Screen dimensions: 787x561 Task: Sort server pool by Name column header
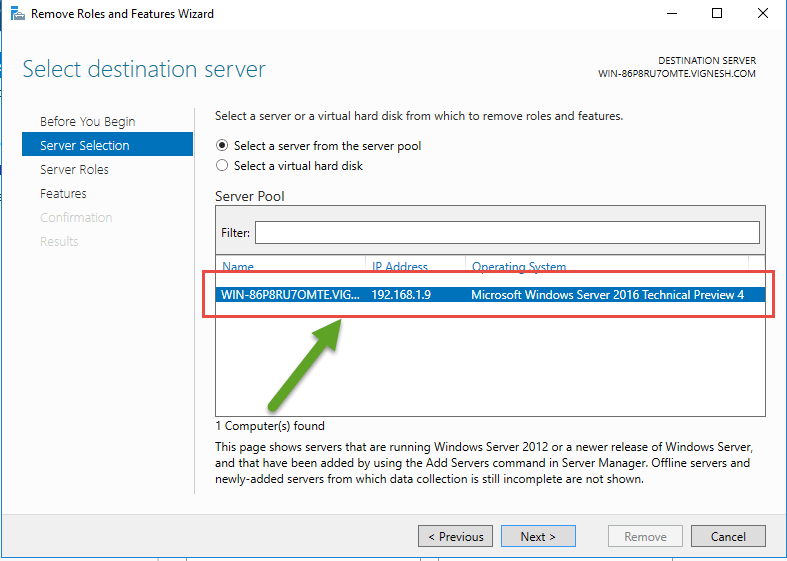click(x=238, y=267)
